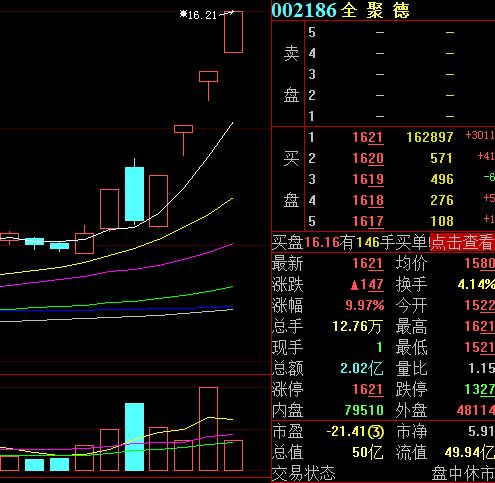Click the 内盘 value 79510

[x=364, y=410]
